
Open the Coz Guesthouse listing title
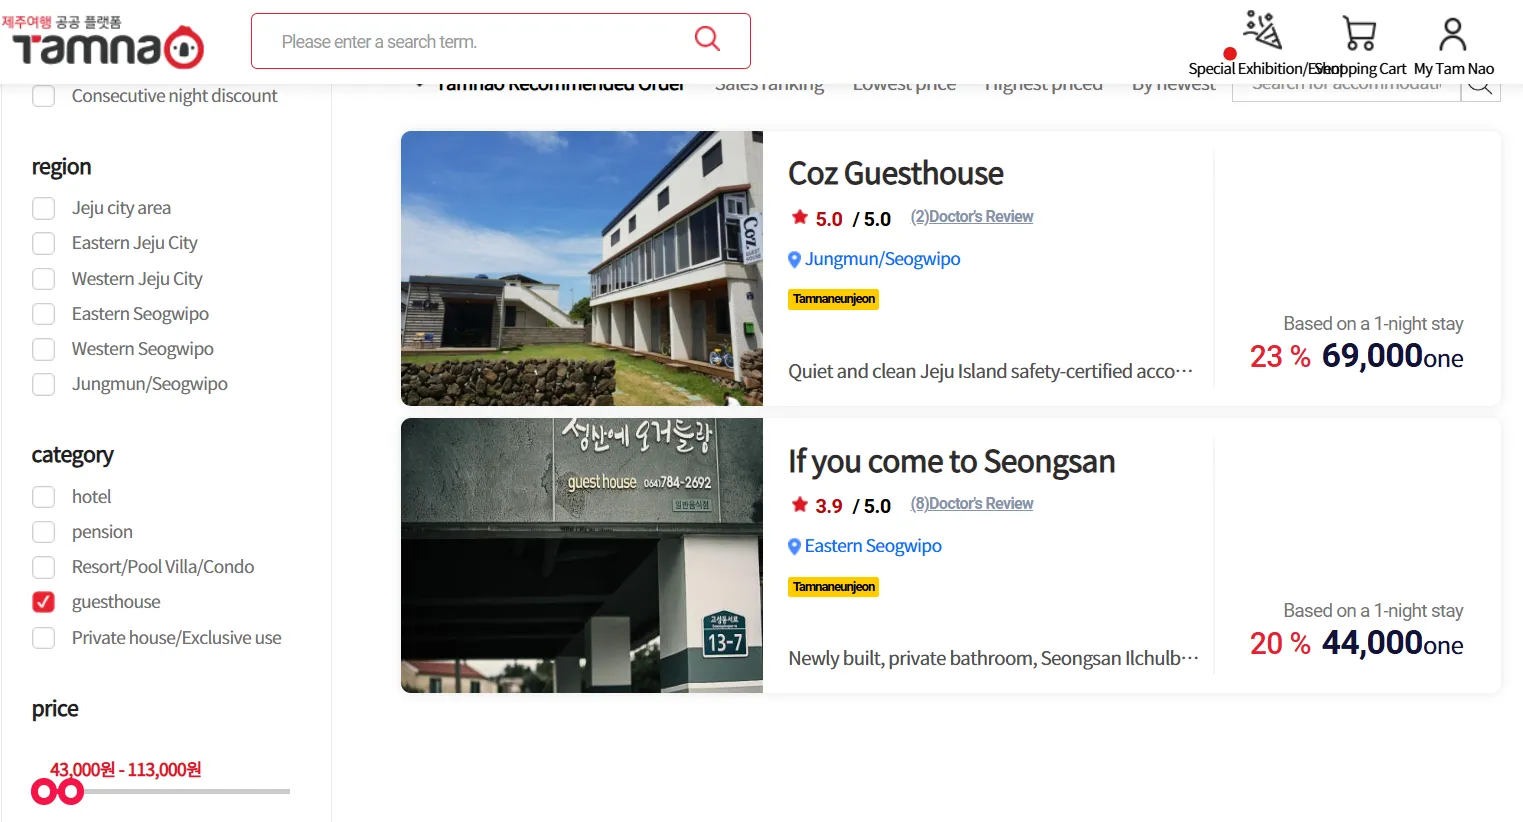point(896,174)
